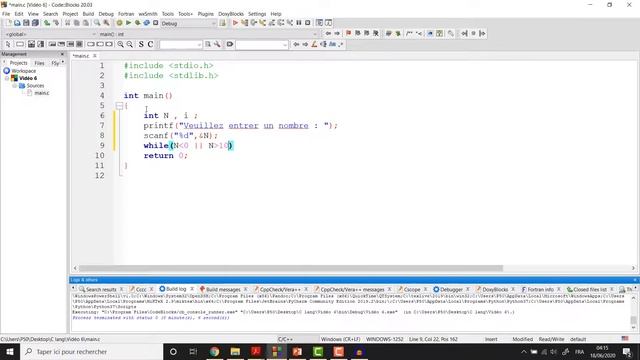Close the Build log tab
640x360 pixels.
(x=192, y=289)
